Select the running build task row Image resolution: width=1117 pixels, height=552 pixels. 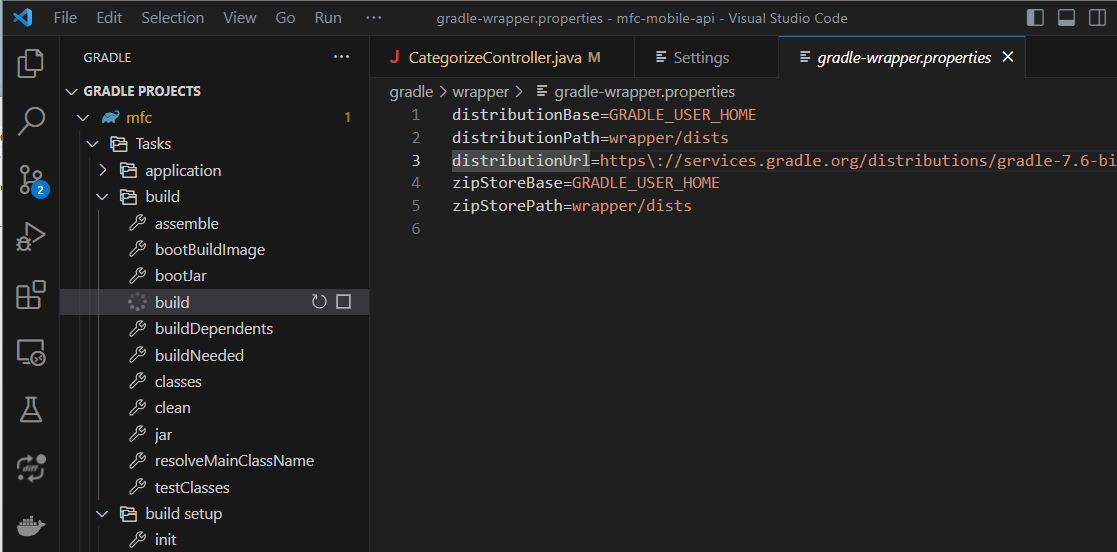214,302
